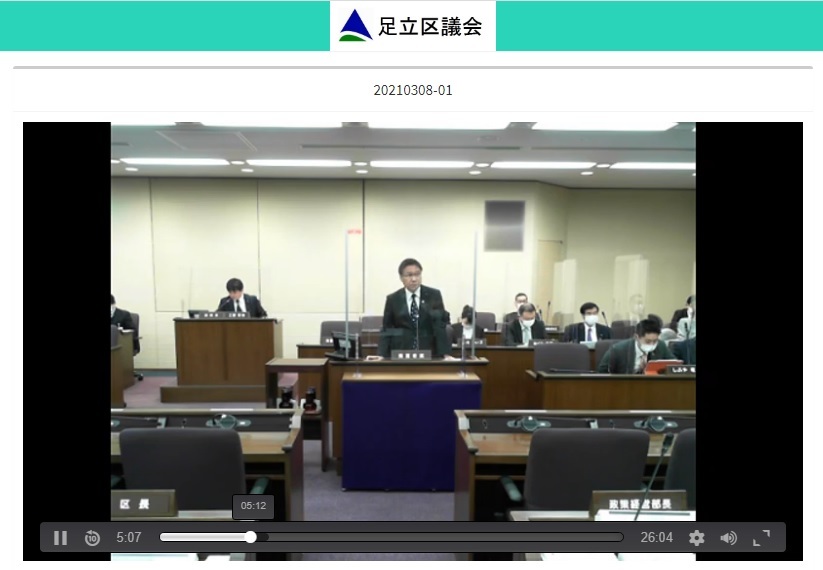This screenshot has width=823, height=570.
Task: Seek to unplayed portion of progress bar
Action: (440, 537)
